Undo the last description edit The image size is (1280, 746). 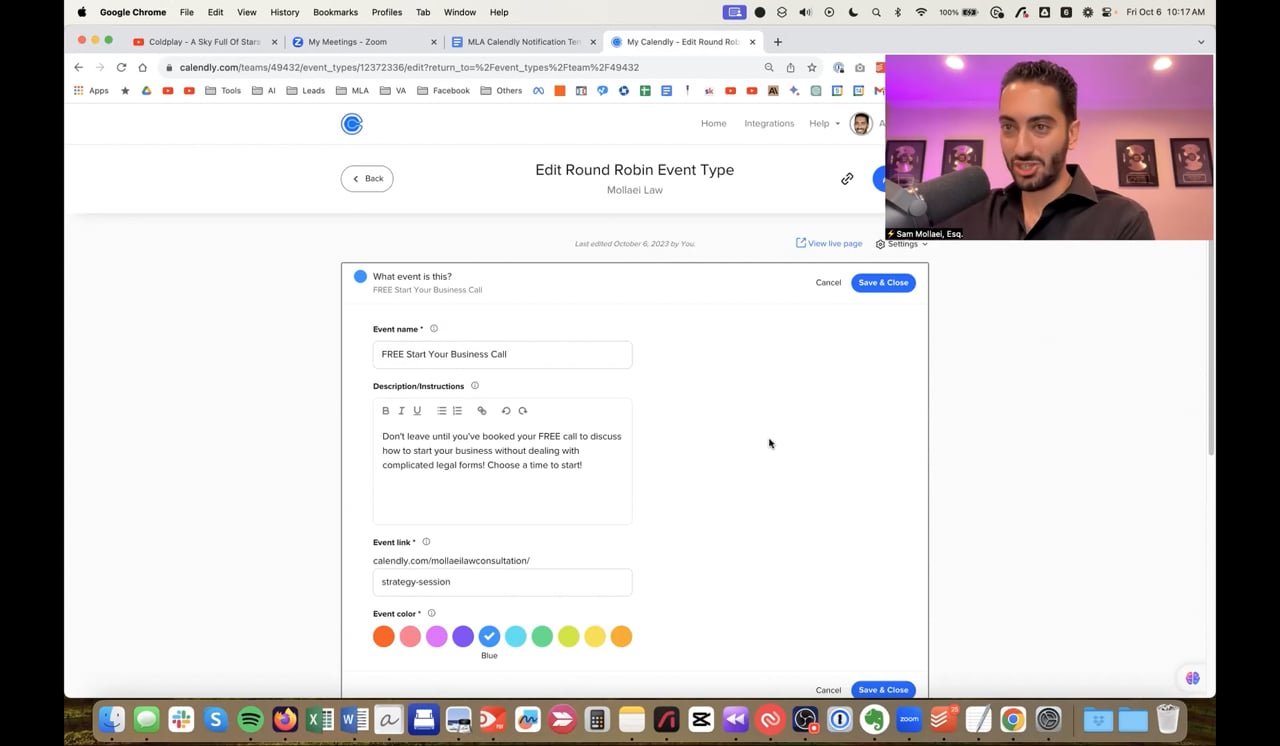point(506,411)
